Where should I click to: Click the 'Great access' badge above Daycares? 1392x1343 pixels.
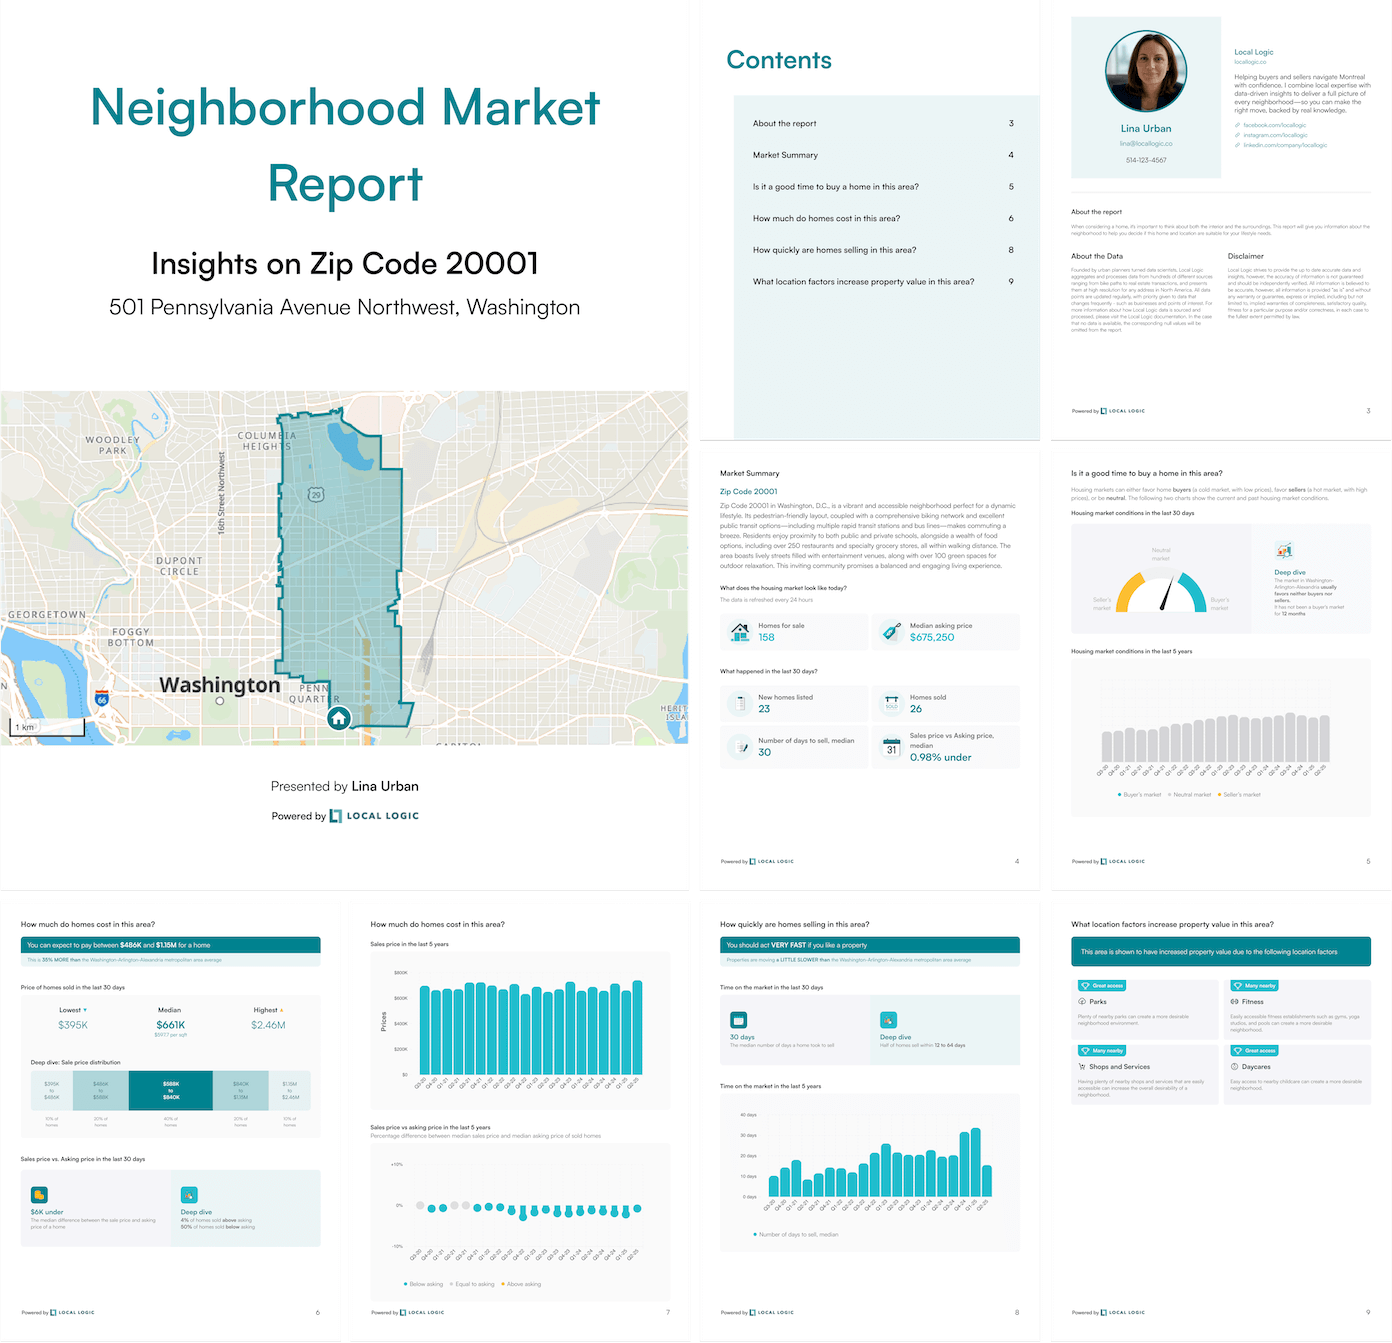coord(1254,1051)
